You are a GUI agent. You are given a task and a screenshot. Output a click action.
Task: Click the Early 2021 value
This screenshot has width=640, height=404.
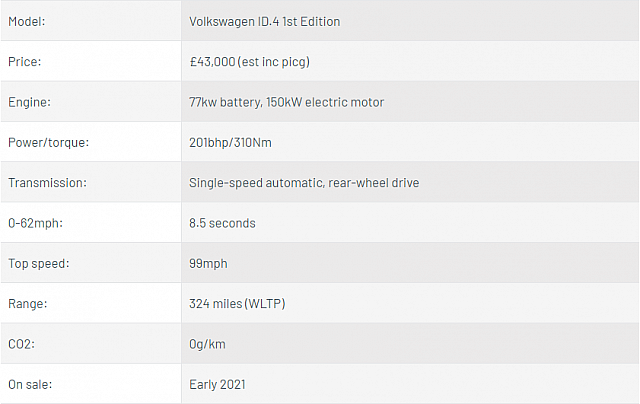point(217,384)
